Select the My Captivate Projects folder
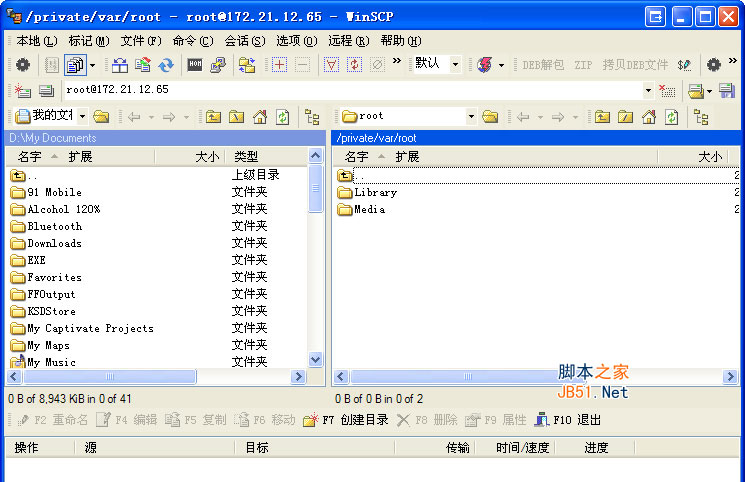 pyautogui.click(x=82, y=328)
